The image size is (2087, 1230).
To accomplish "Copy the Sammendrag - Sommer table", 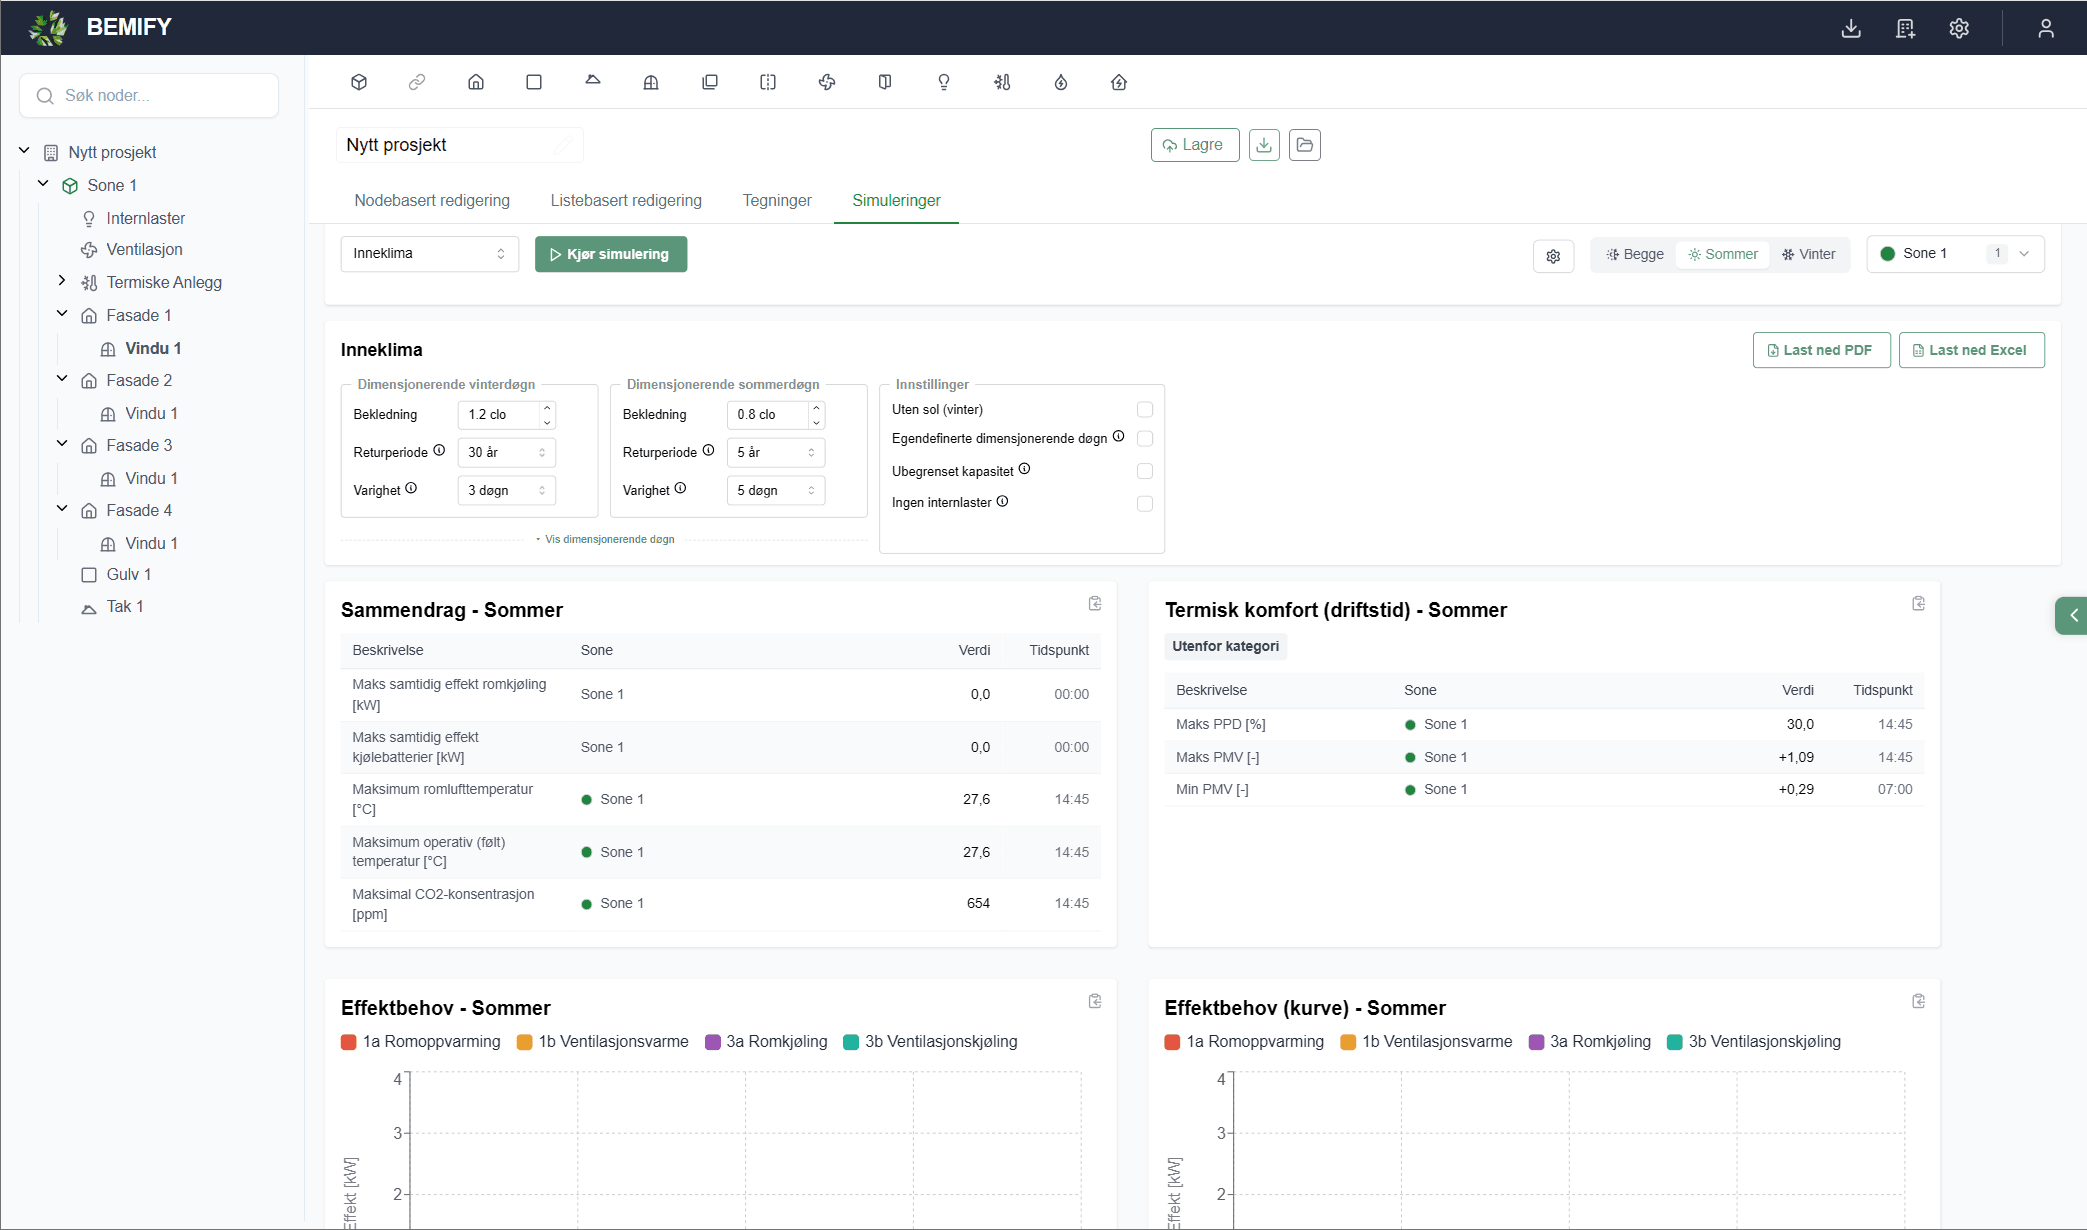I will point(1095,603).
